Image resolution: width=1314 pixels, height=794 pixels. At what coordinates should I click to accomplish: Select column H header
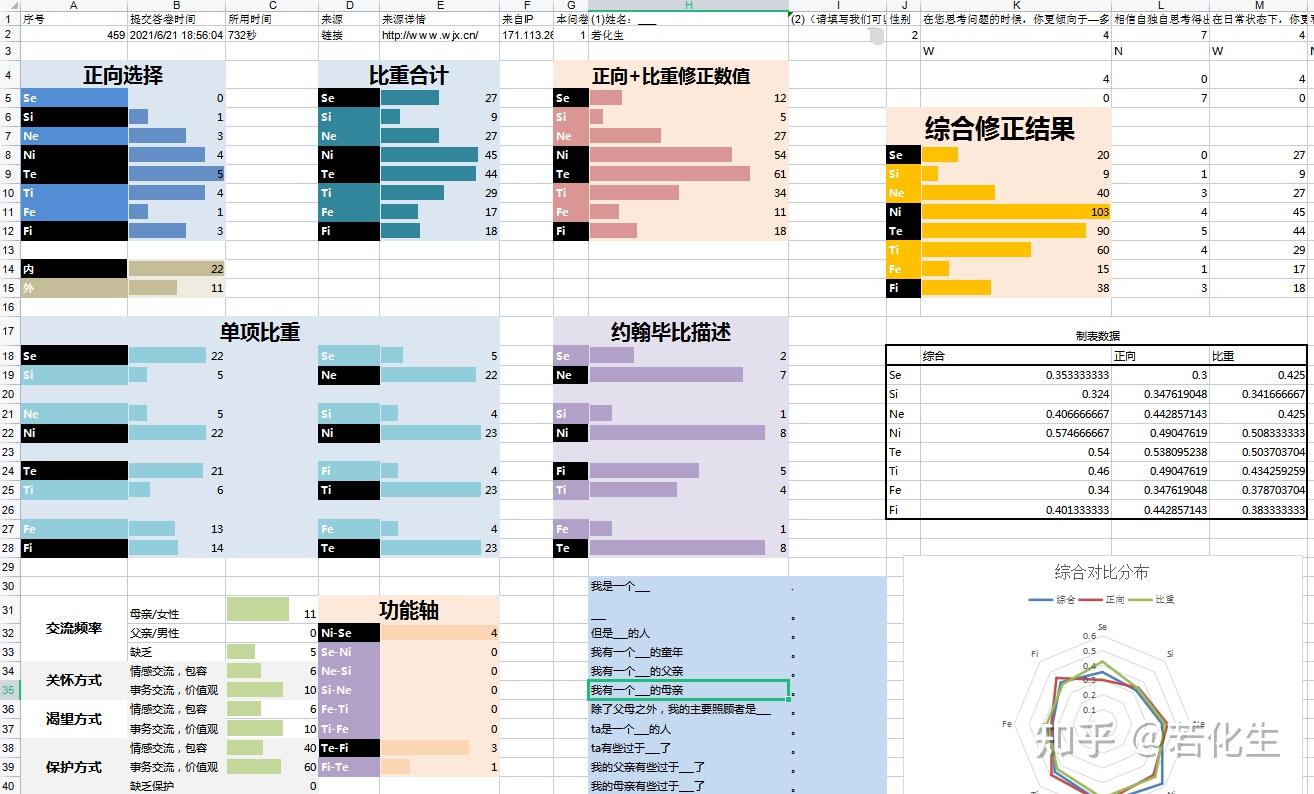(x=688, y=5)
